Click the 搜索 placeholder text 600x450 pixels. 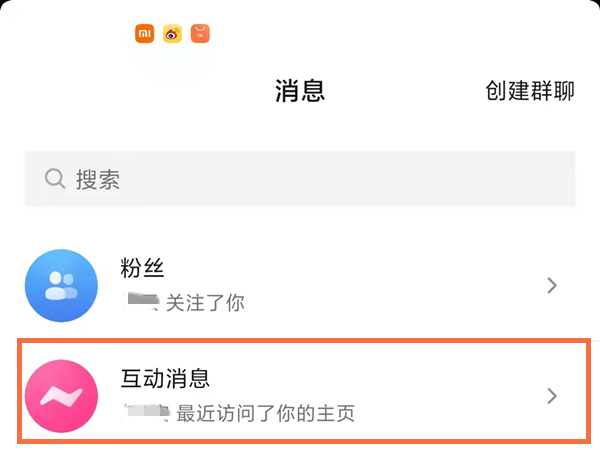point(98,180)
